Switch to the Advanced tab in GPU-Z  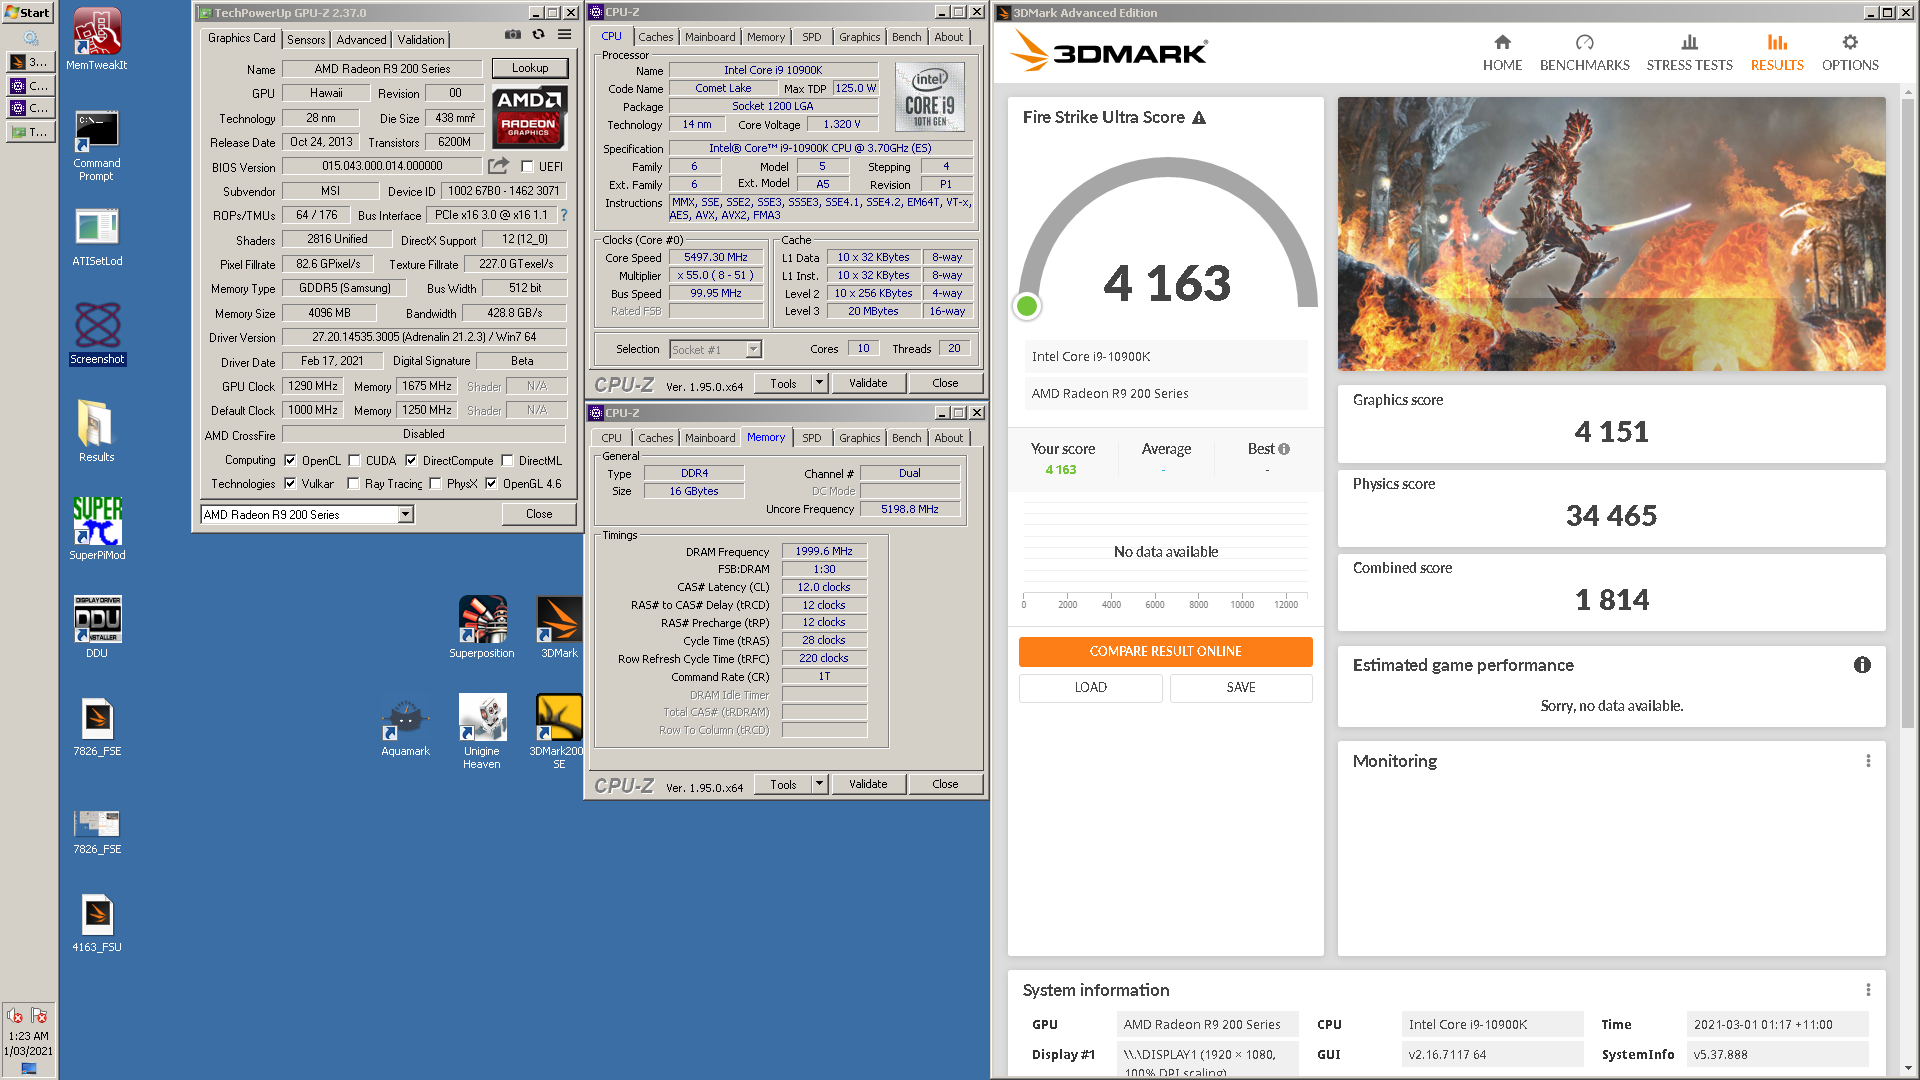click(361, 40)
